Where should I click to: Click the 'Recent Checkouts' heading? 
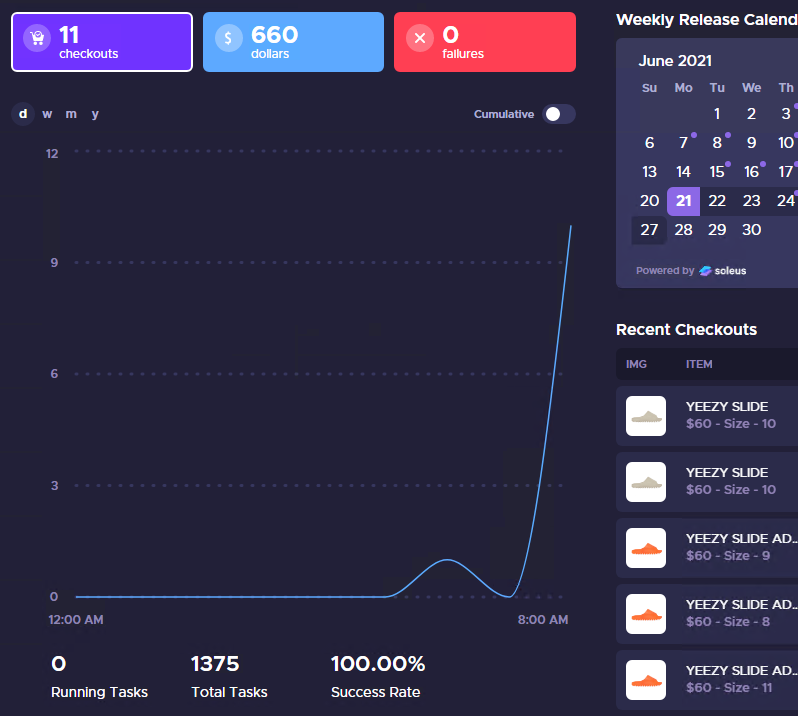click(687, 330)
